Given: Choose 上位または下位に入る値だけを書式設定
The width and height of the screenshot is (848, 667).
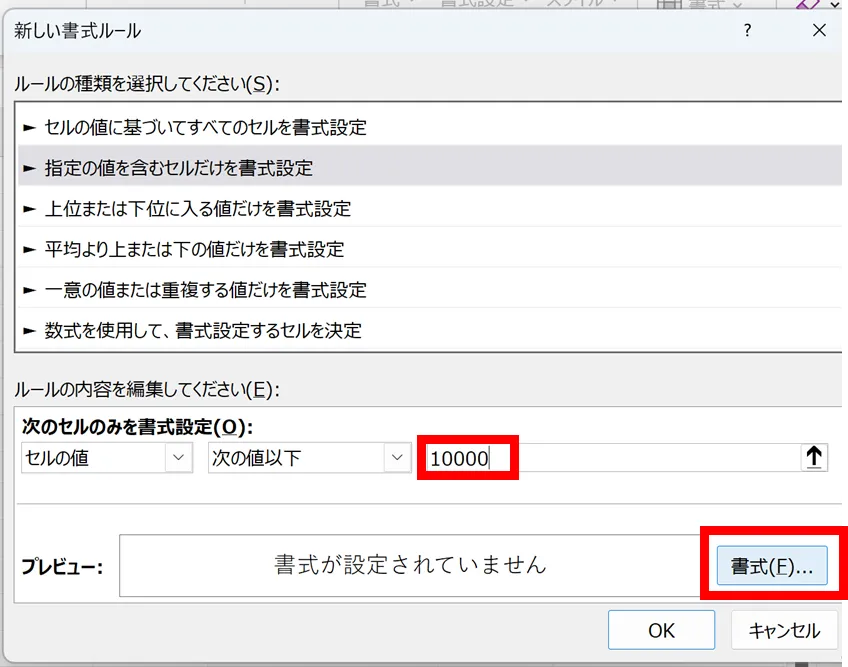Looking at the screenshot, I should coord(197,208).
